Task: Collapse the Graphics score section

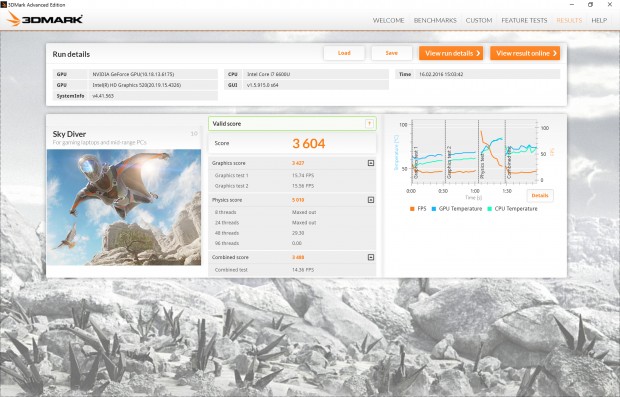Action: tap(371, 163)
